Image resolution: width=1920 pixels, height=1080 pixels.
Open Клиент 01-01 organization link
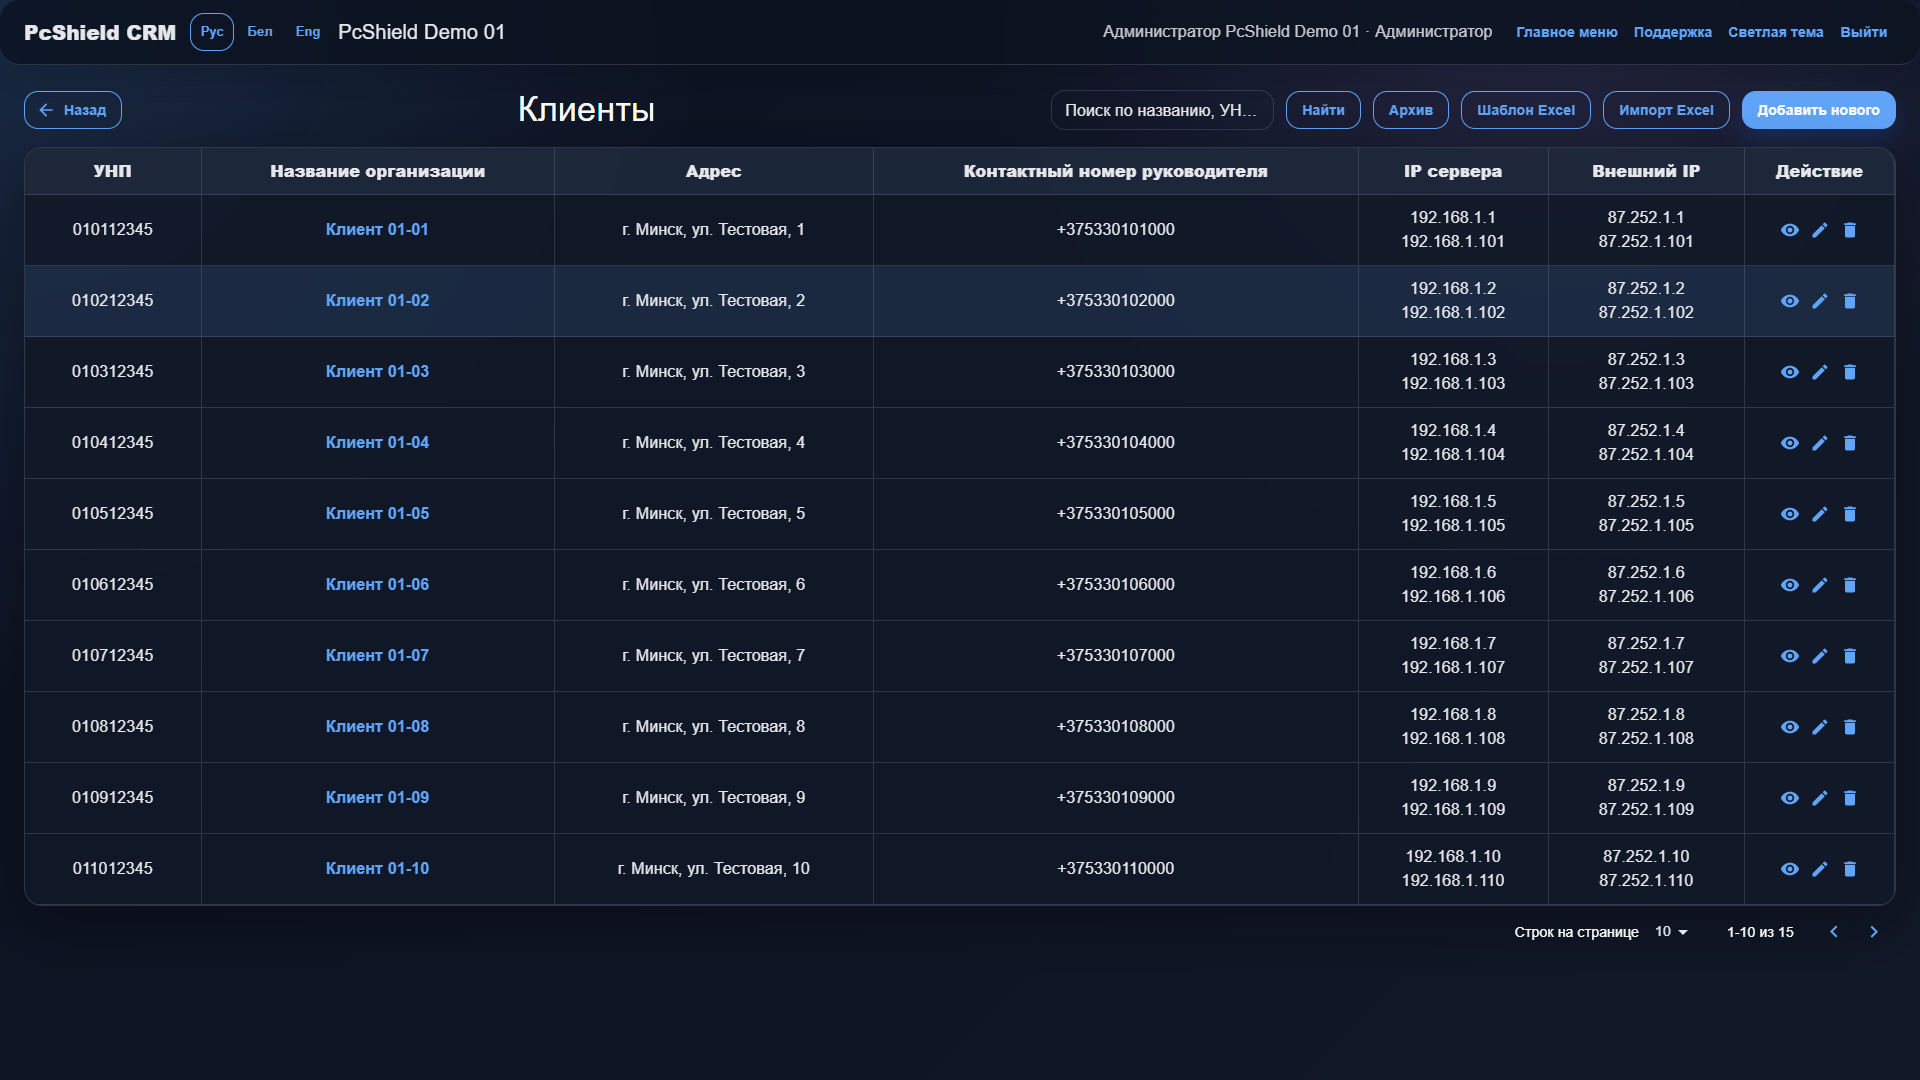(x=377, y=230)
